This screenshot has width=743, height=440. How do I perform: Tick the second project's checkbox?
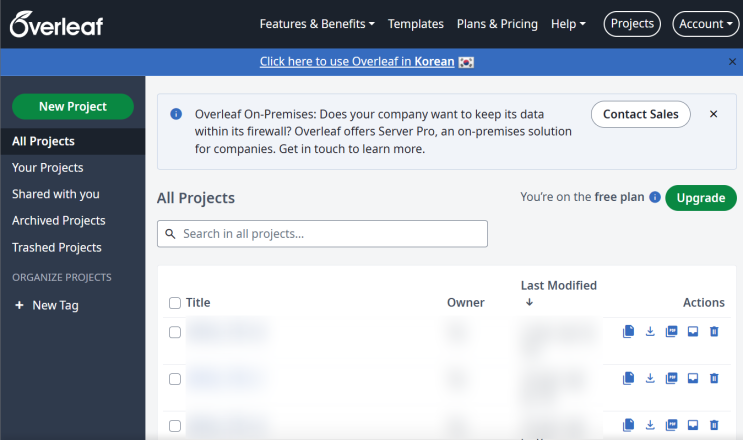click(175, 379)
